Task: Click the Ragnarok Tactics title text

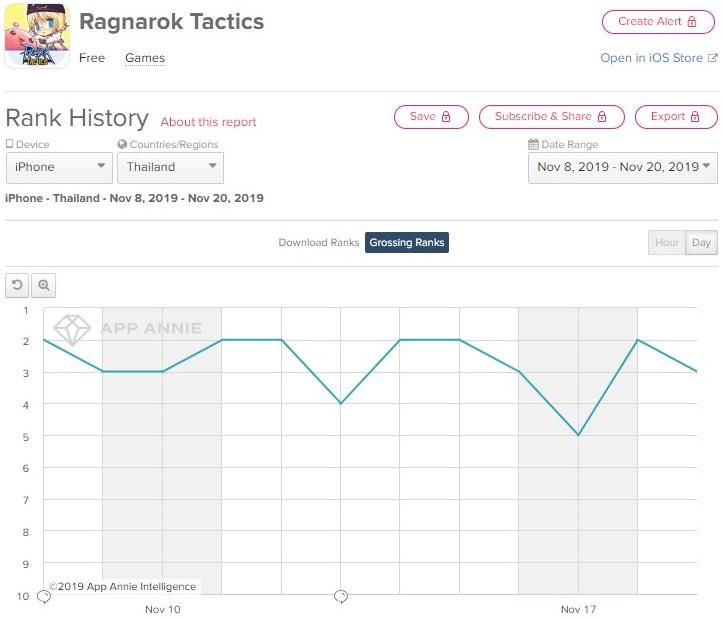Action: coord(171,22)
